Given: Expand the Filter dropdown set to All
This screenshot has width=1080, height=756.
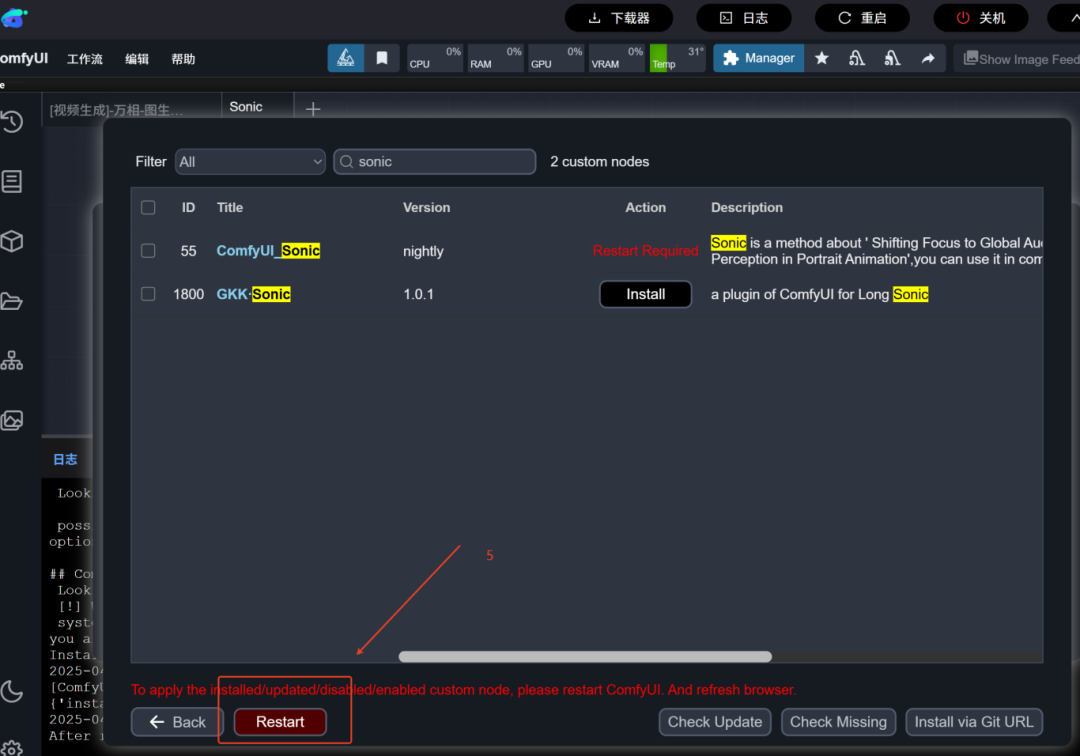Looking at the screenshot, I should coord(250,162).
